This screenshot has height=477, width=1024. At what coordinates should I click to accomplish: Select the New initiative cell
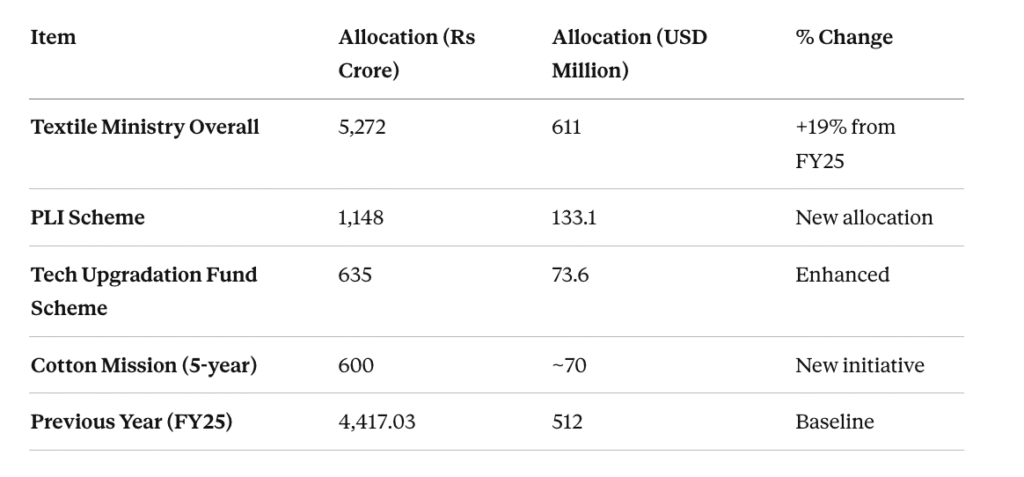tap(860, 365)
